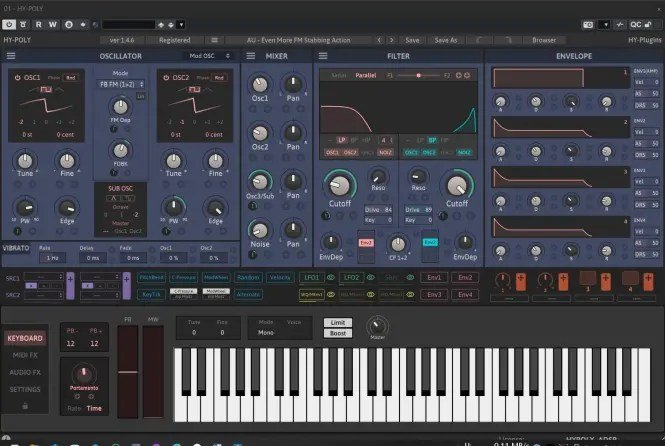665x446 pixels.
Task: Adjust the F1–F2 filter balance slider
Action: tap(418, 75)
